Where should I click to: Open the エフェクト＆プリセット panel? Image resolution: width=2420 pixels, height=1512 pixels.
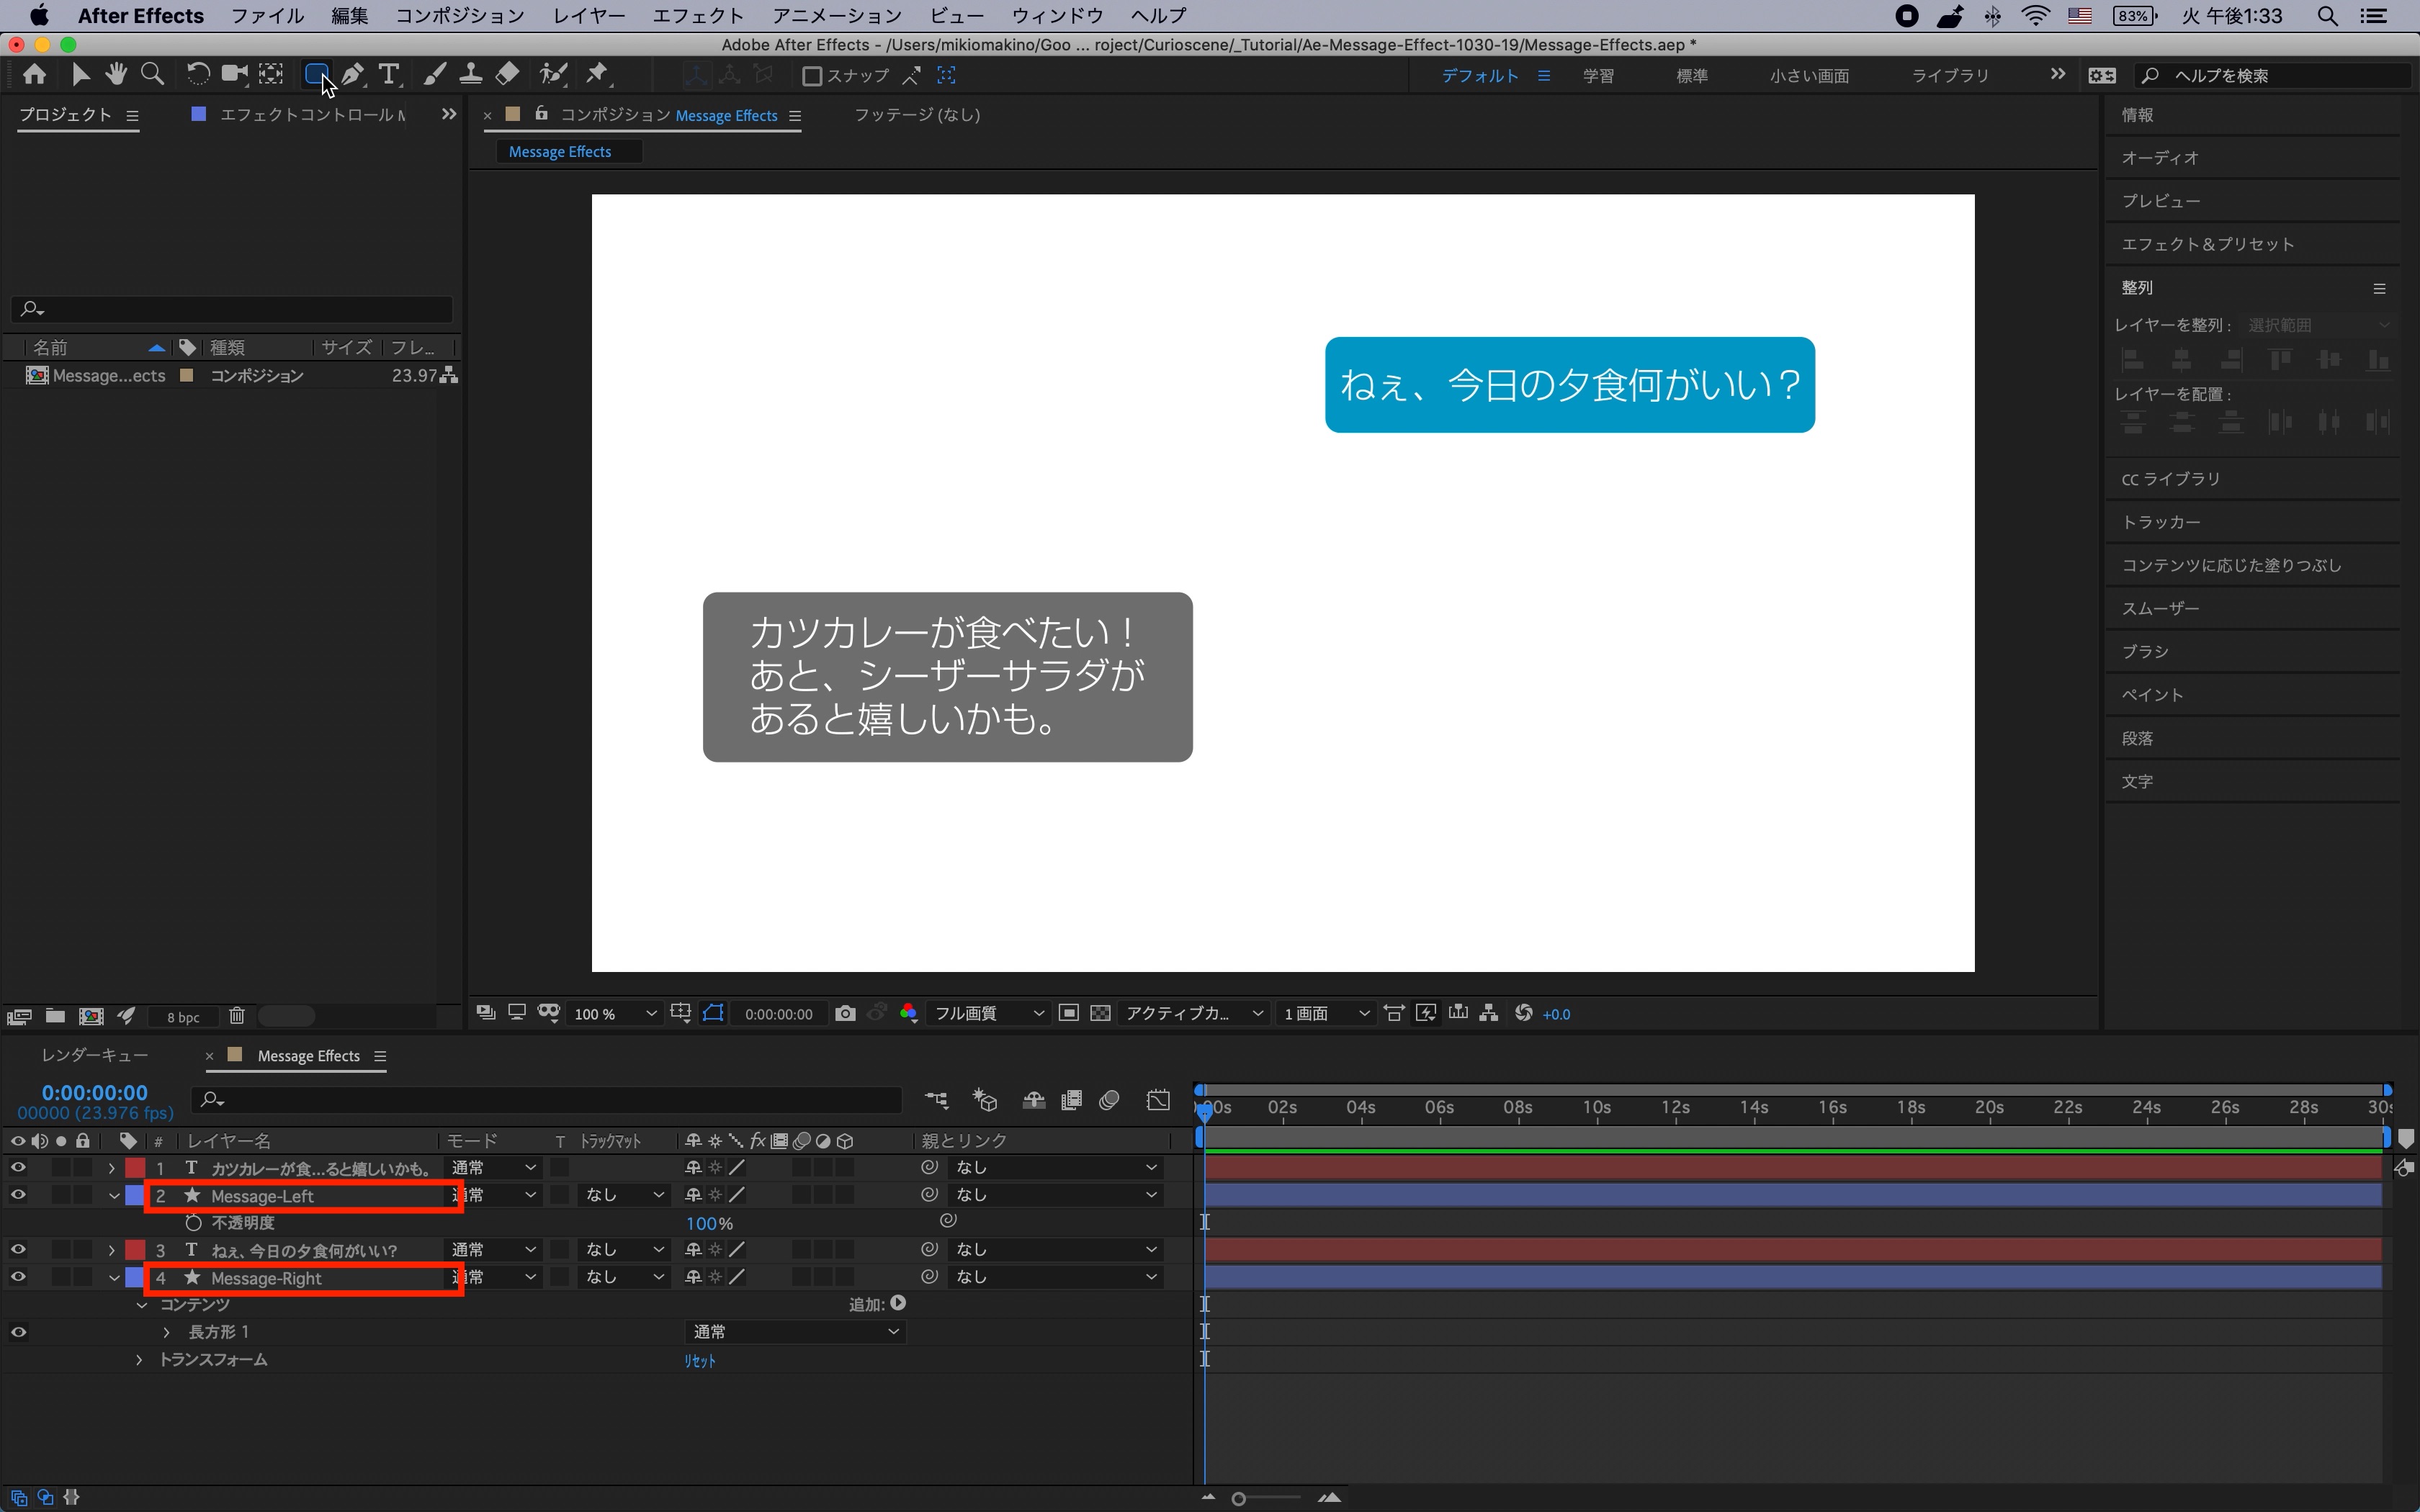(x=2207, y=244)
